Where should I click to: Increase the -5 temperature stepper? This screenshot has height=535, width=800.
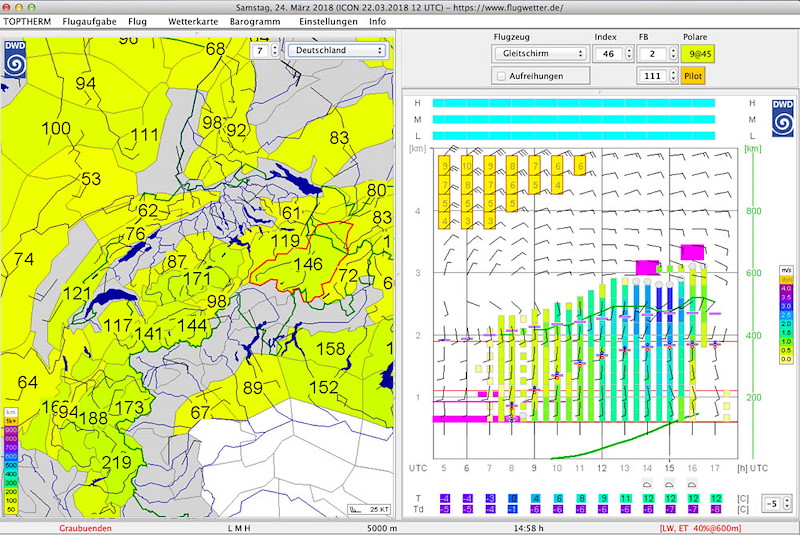(x=787, y=500)
